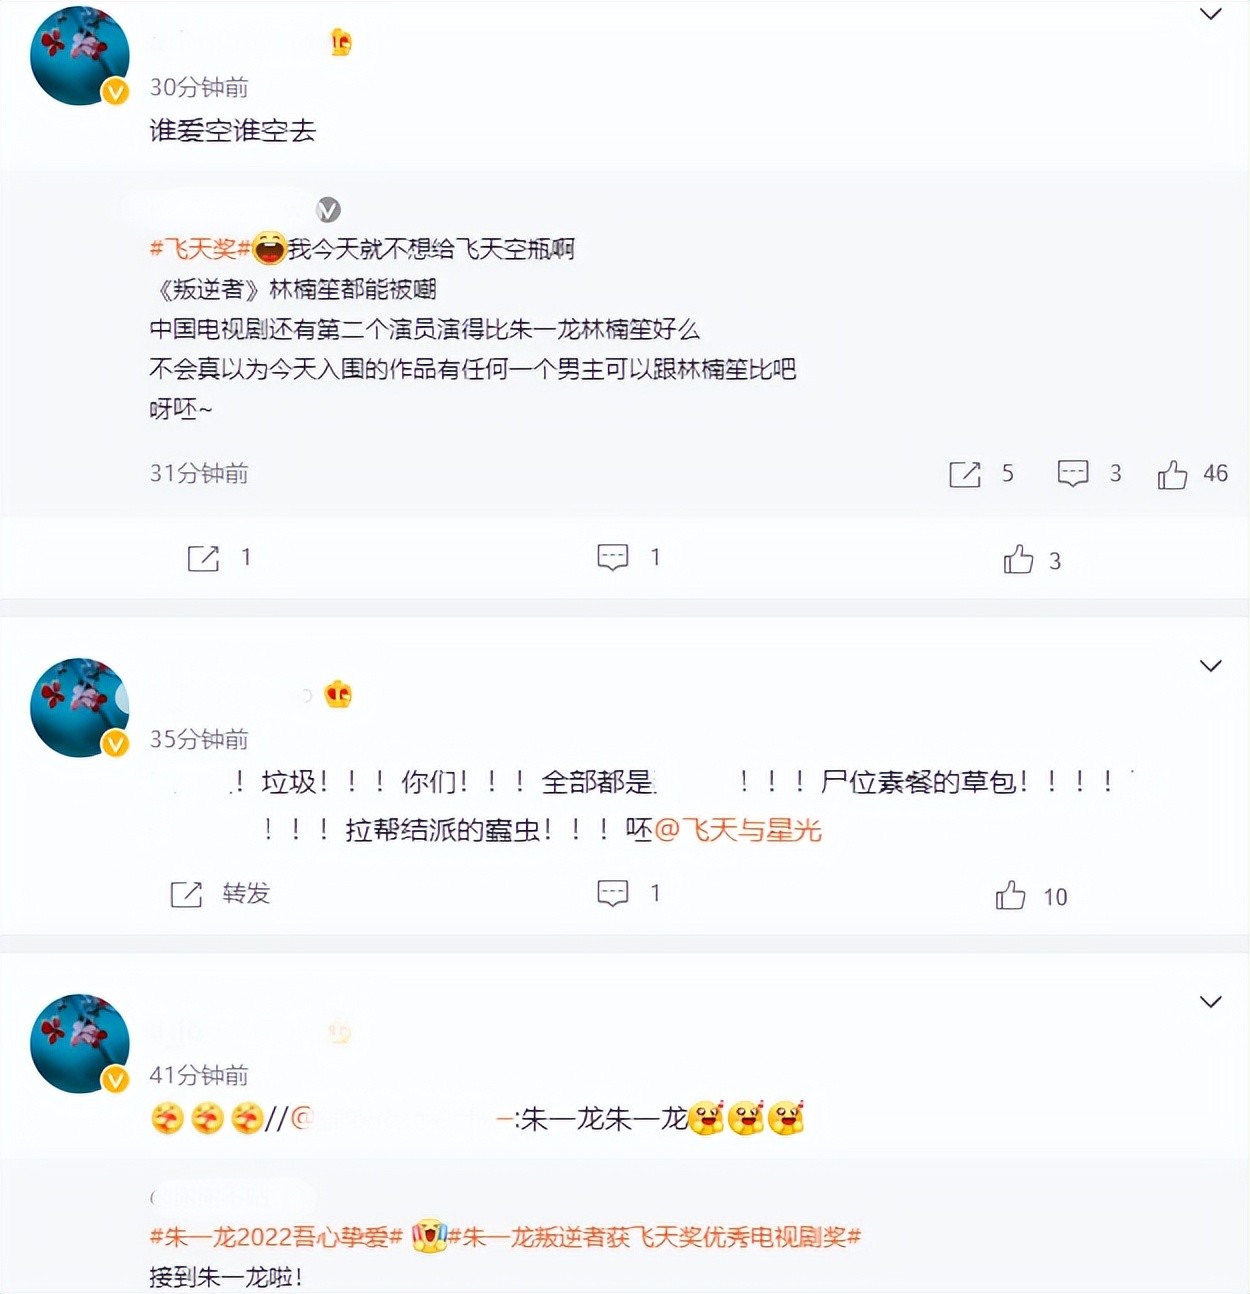Click the verified badge in the quoted post
Viewport: 1250px width, 1294px height.
pyautogui.click(x=328, y=210)
